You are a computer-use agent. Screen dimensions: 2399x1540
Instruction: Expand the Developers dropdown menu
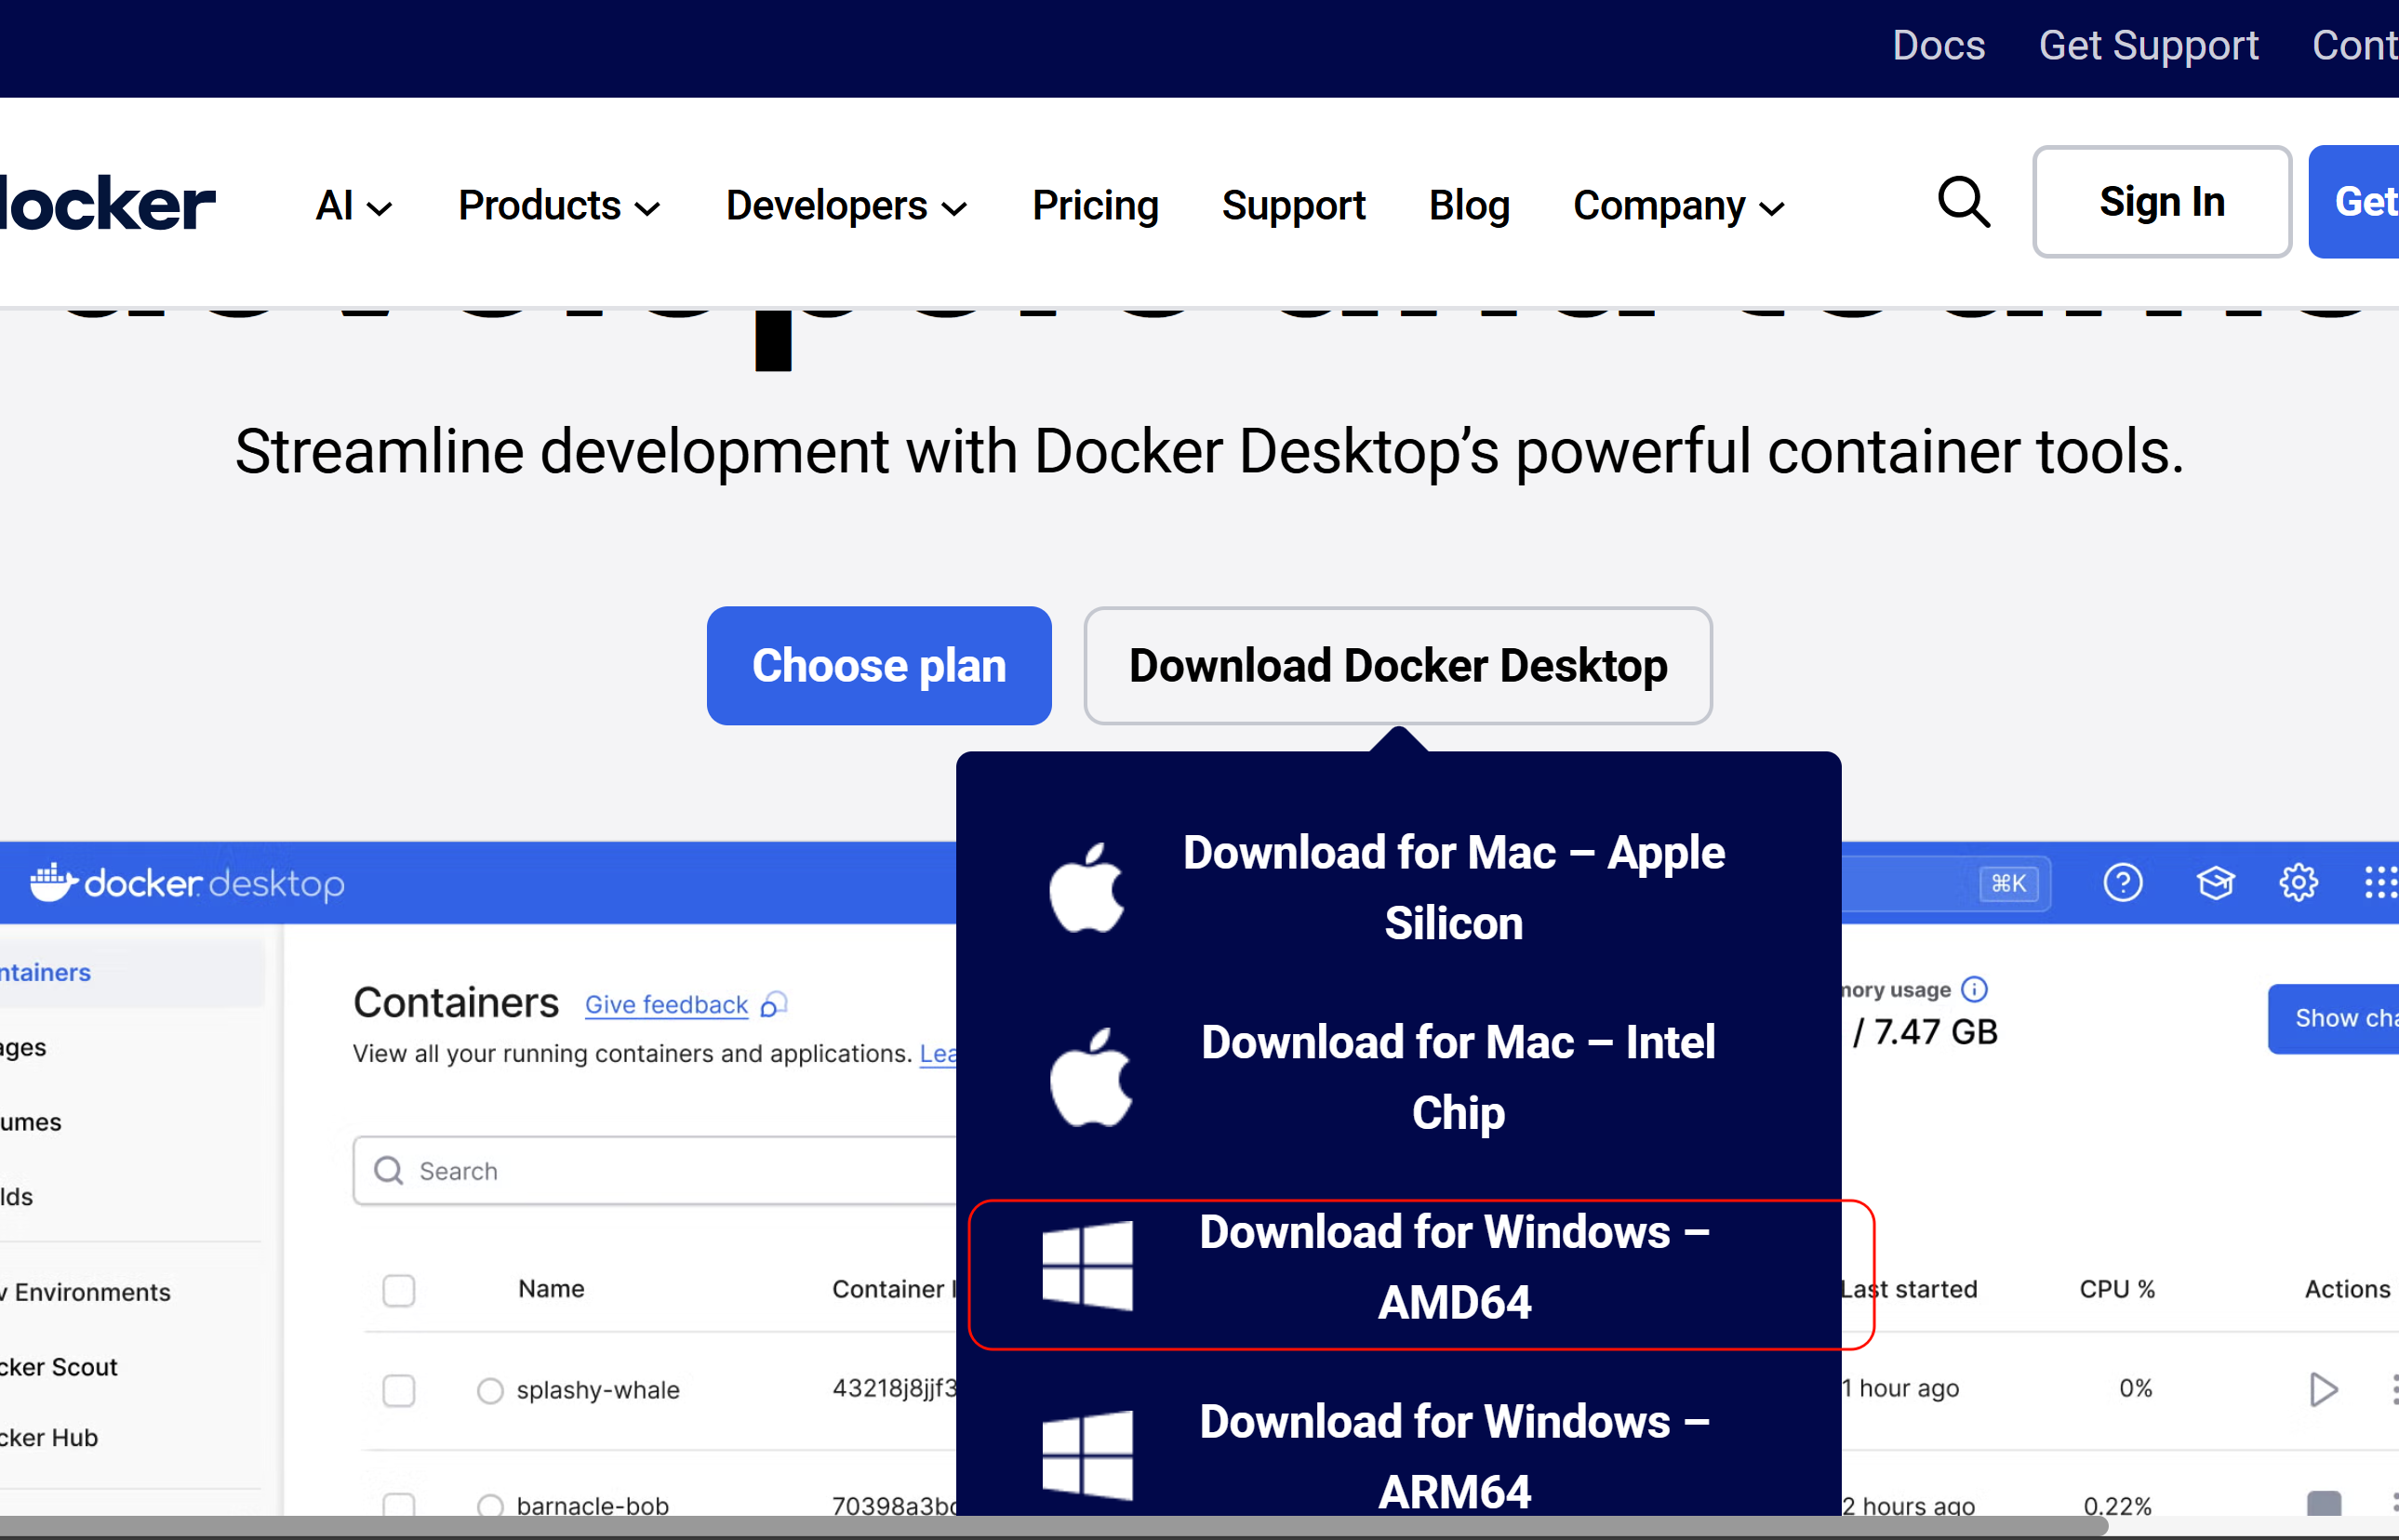[846, 206]
